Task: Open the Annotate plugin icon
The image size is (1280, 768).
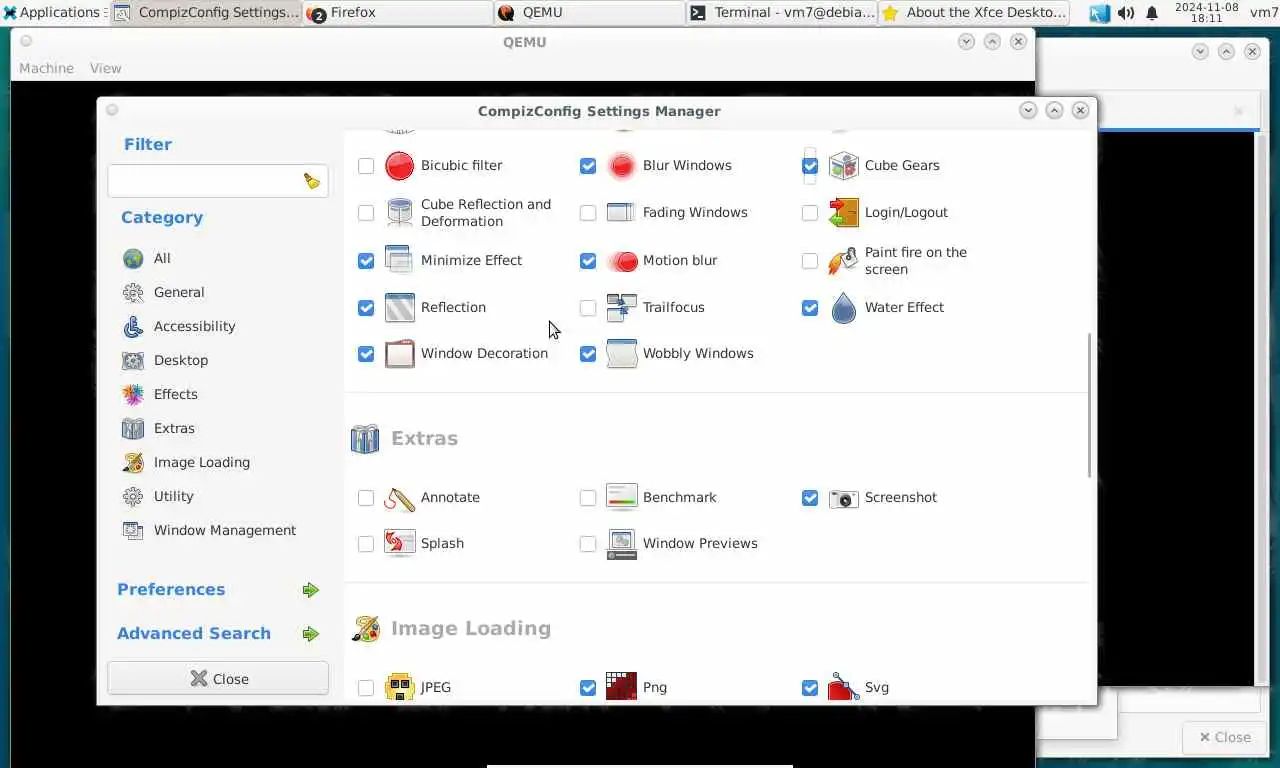Action: click(399, 498)
